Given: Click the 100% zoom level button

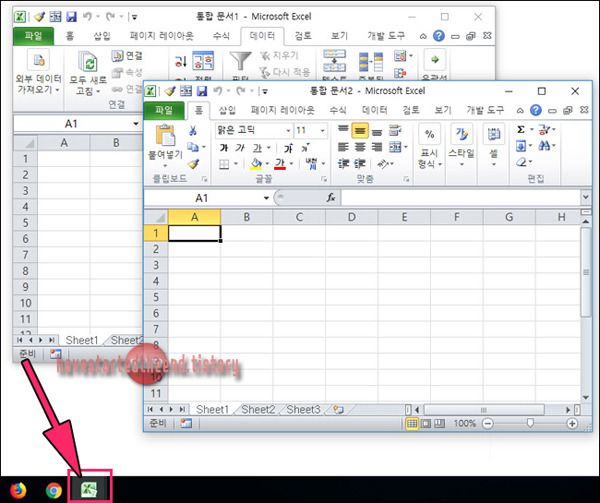Looking at the screenshot, I should [465, 423].
